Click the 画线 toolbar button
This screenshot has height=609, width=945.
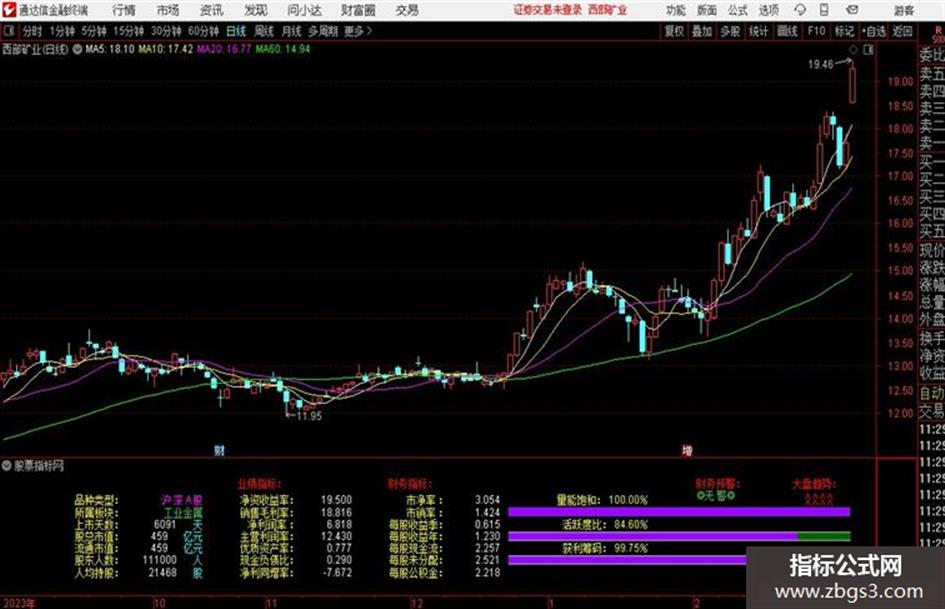pyautogui.click(x=787, y=31)
